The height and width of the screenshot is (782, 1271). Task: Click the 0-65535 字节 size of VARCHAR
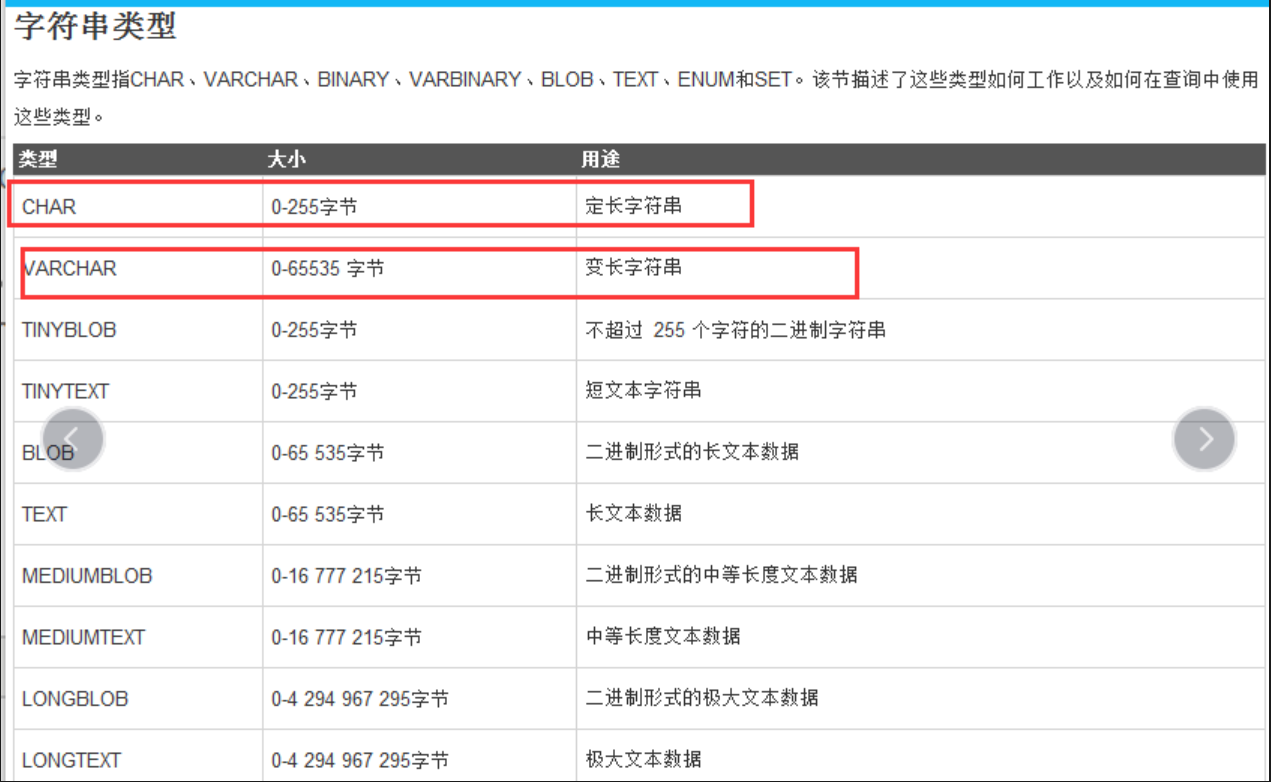pyautogui.click(x=420, y=268)
